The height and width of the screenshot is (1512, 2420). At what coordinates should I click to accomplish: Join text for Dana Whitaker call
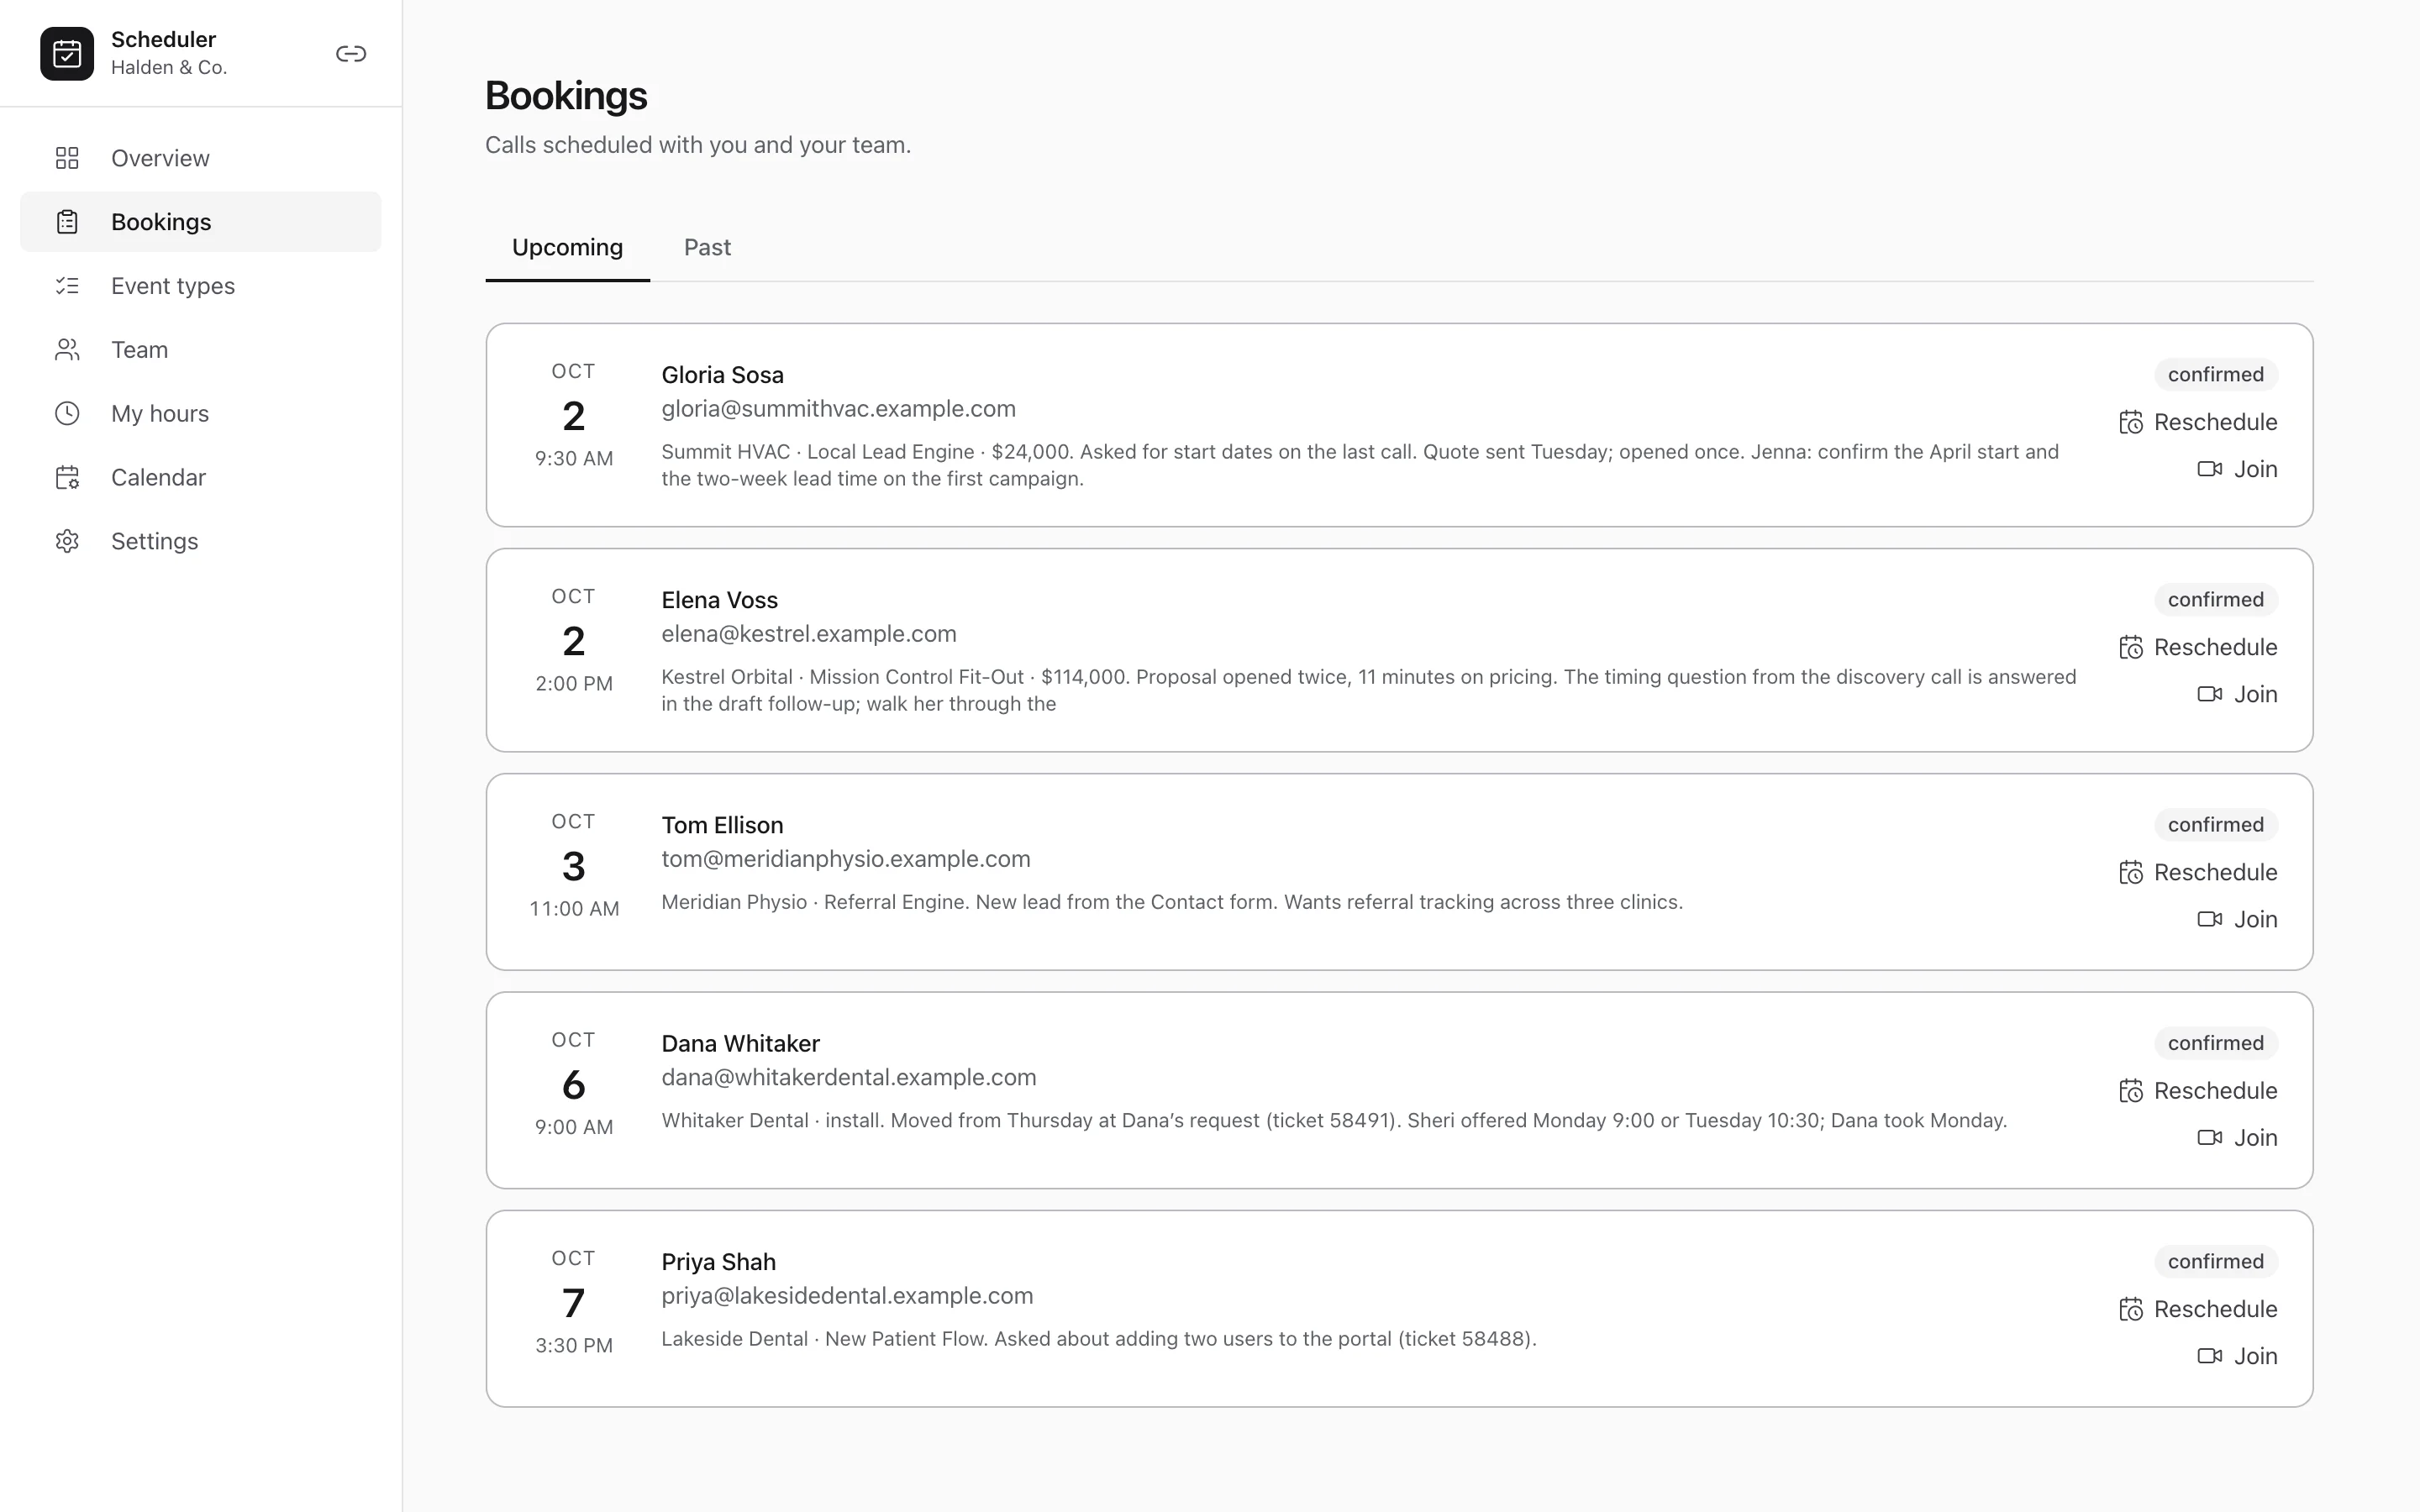[2255, 1137]
